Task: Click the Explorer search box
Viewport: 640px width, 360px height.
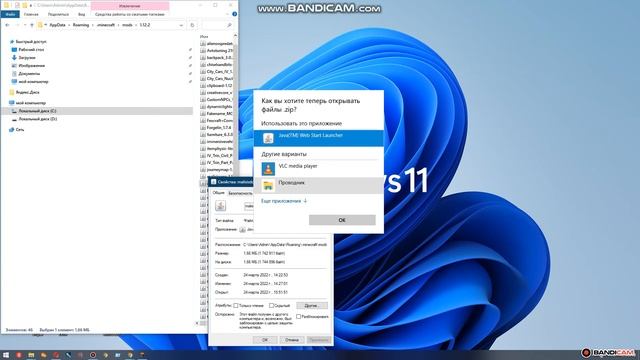Action: pos(217,25)
